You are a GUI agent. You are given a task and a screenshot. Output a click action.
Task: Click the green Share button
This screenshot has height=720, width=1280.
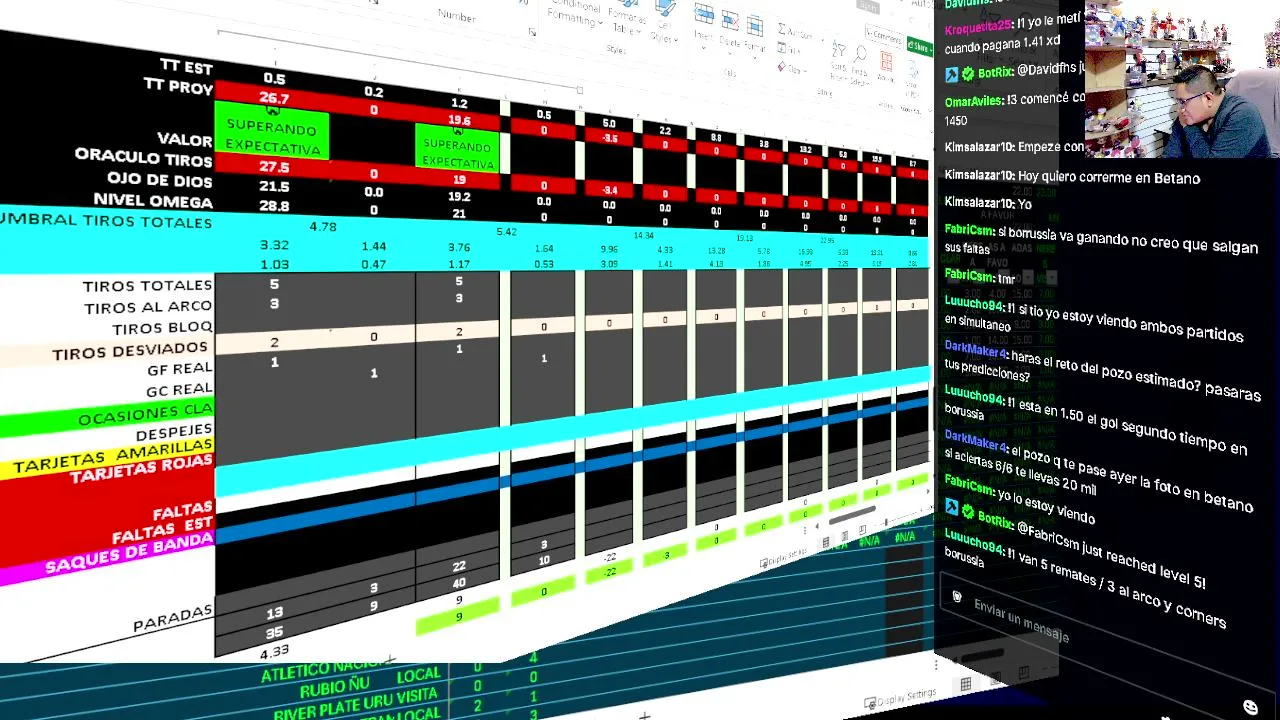(919, 45)
